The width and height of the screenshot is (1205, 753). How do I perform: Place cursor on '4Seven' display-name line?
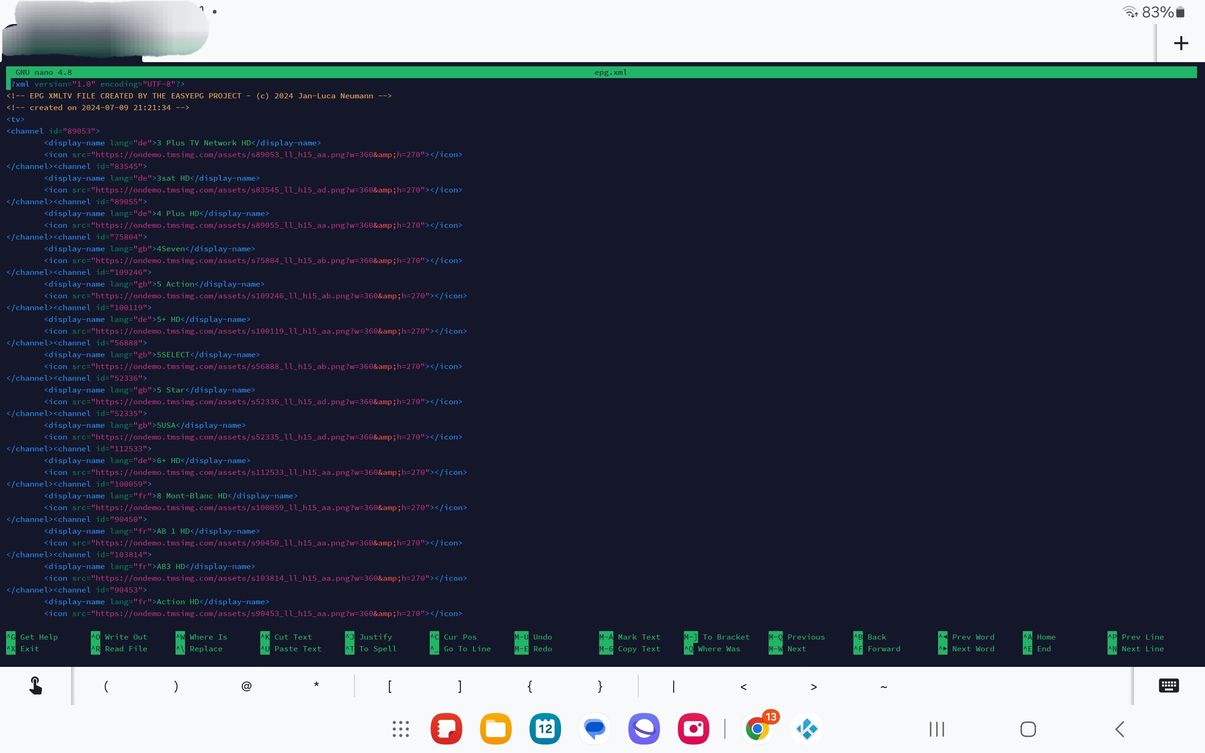pyautogui.click(x=149, y=249)
